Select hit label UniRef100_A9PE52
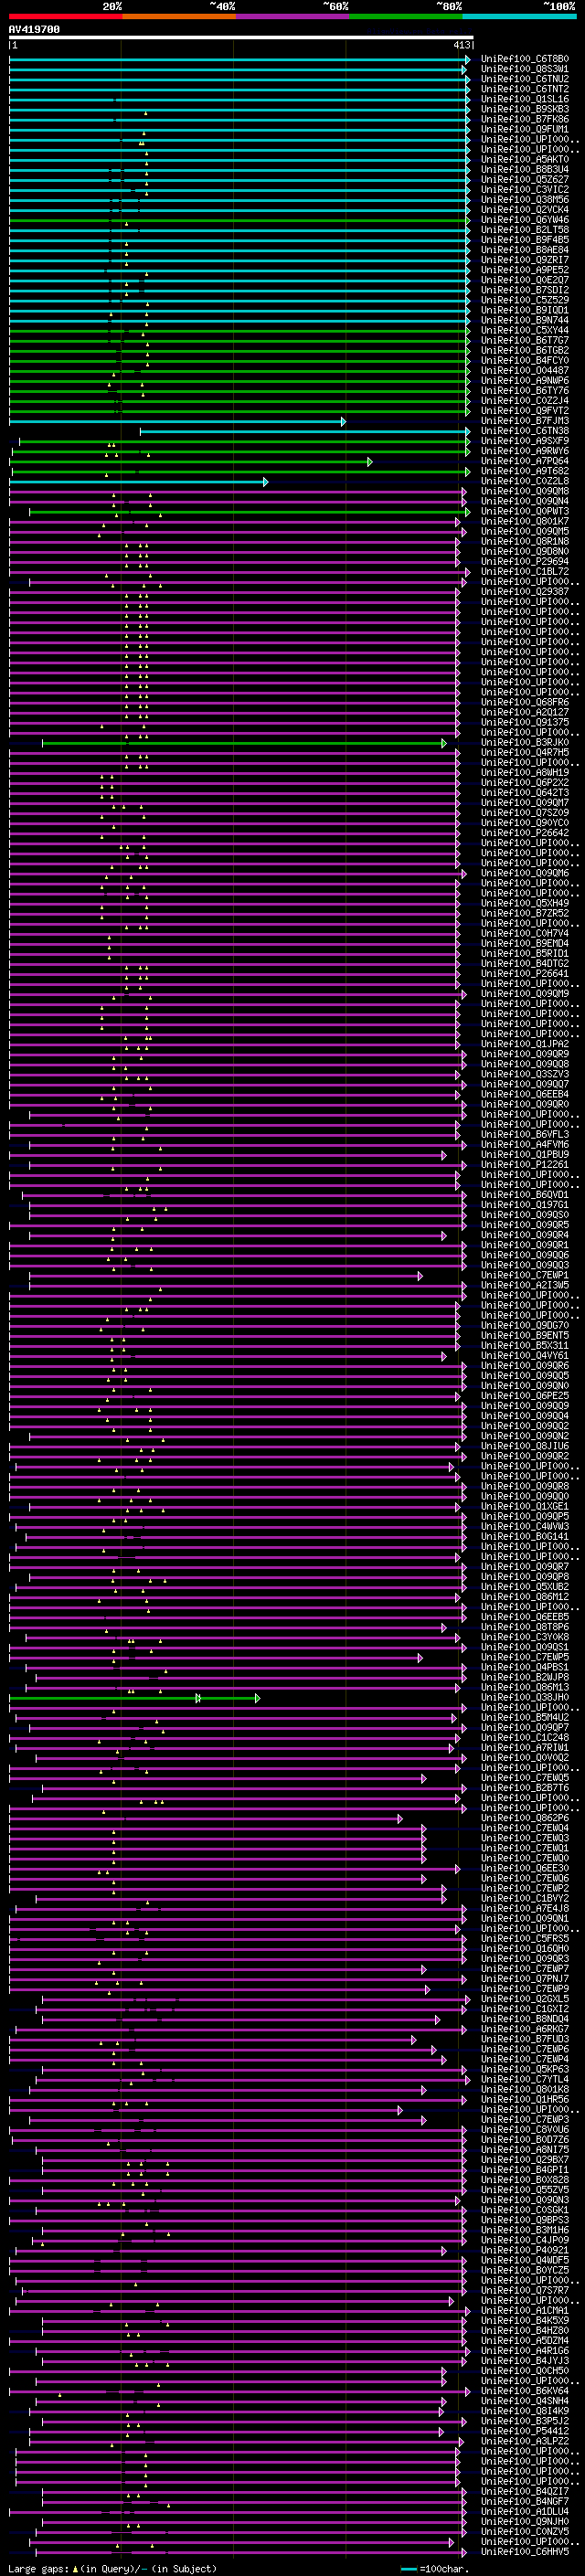 coord(525,270)
